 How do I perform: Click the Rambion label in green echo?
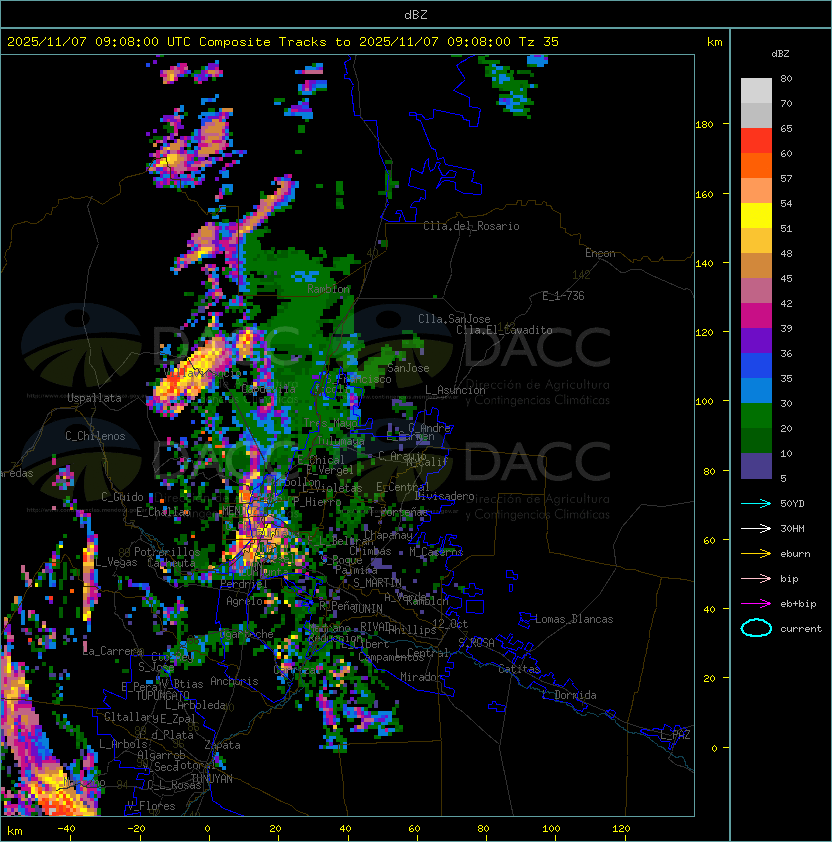pos(328,289)
